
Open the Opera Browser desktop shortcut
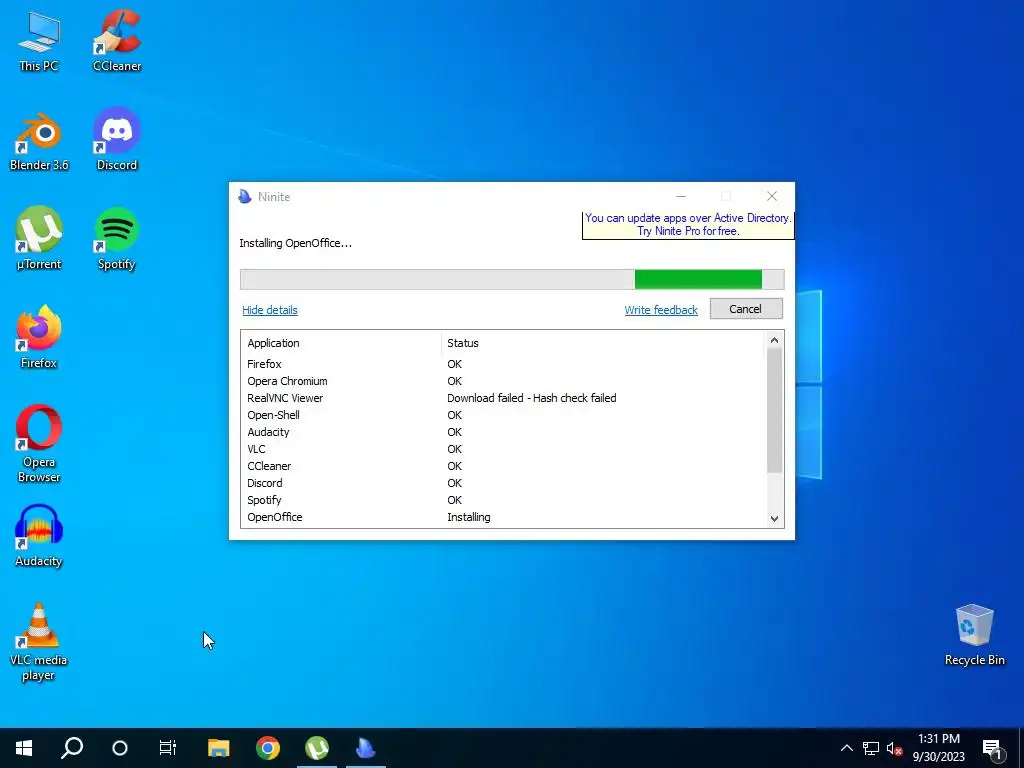39,444
